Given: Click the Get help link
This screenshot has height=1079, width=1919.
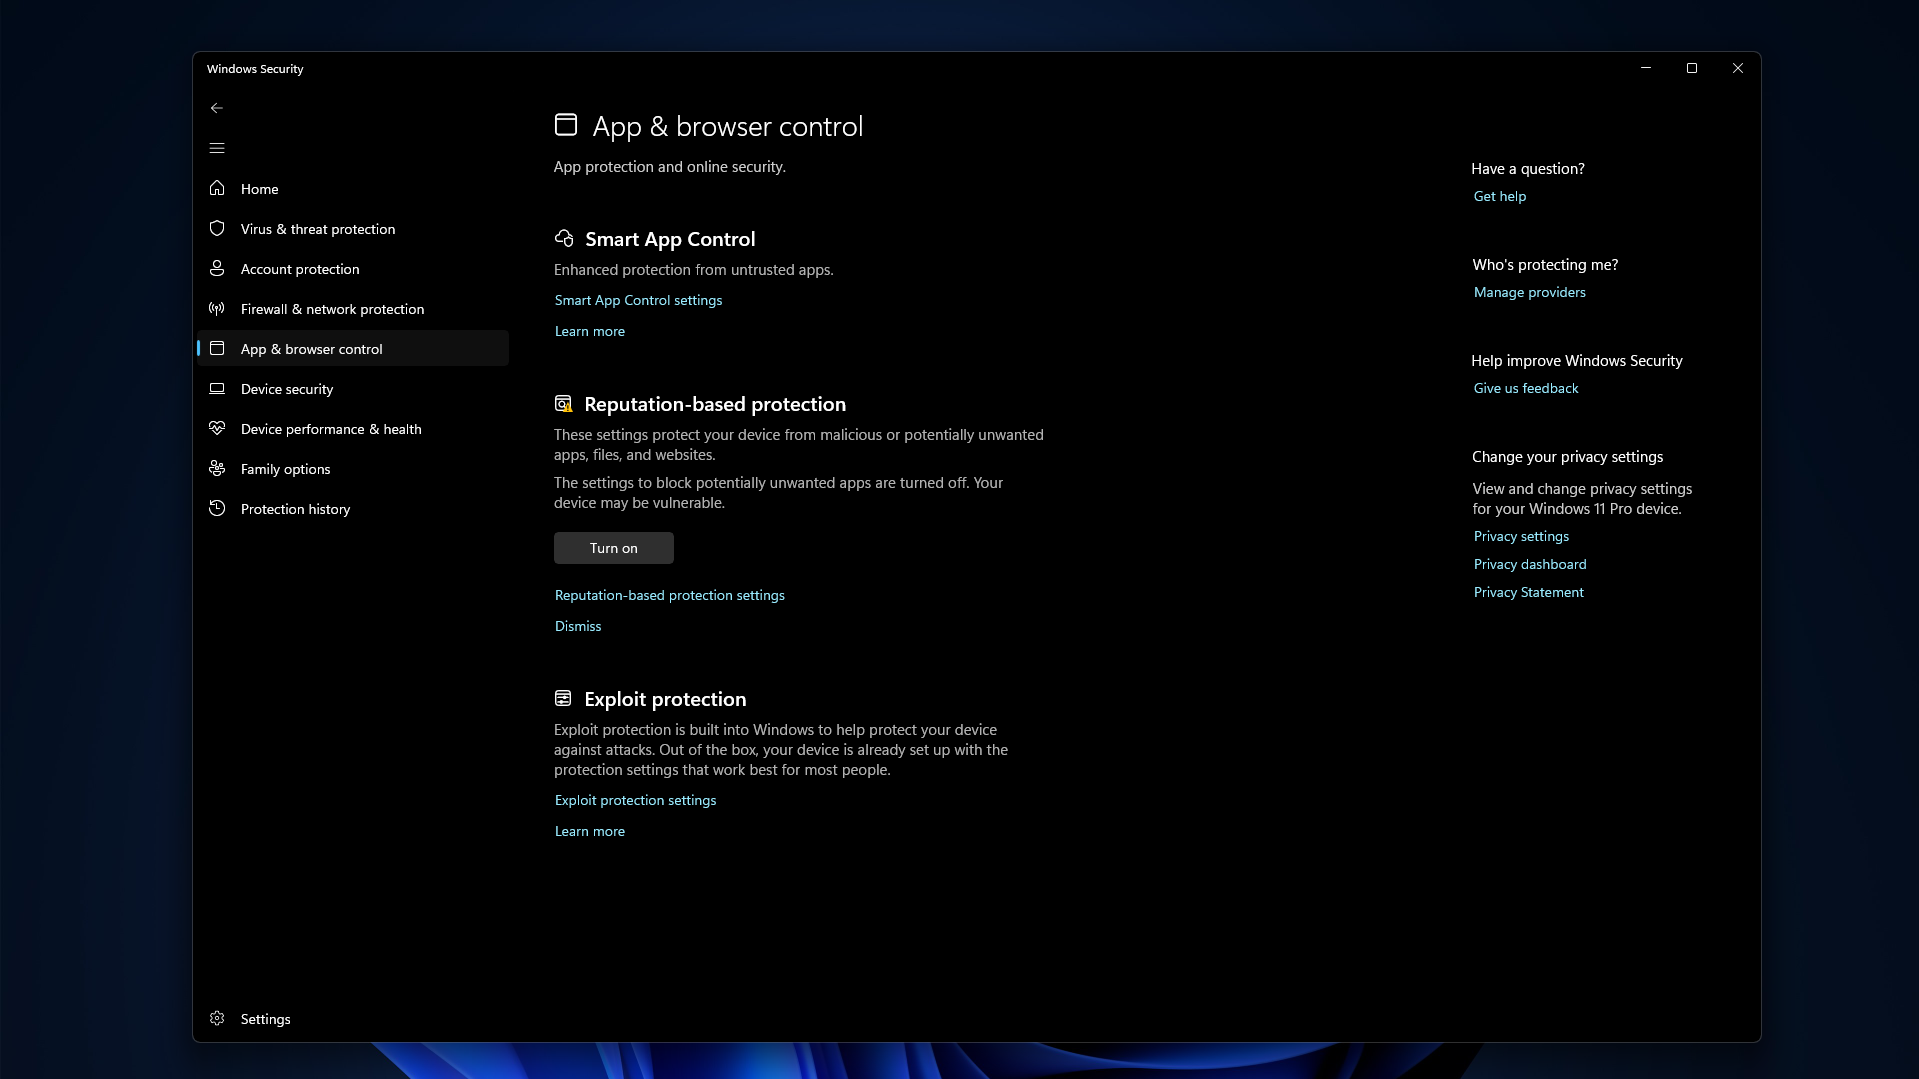Looking at the screenshot, I should 1499,196.
